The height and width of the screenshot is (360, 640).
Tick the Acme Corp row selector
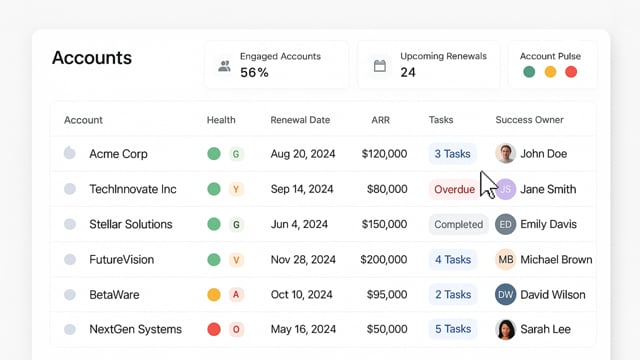70,153
